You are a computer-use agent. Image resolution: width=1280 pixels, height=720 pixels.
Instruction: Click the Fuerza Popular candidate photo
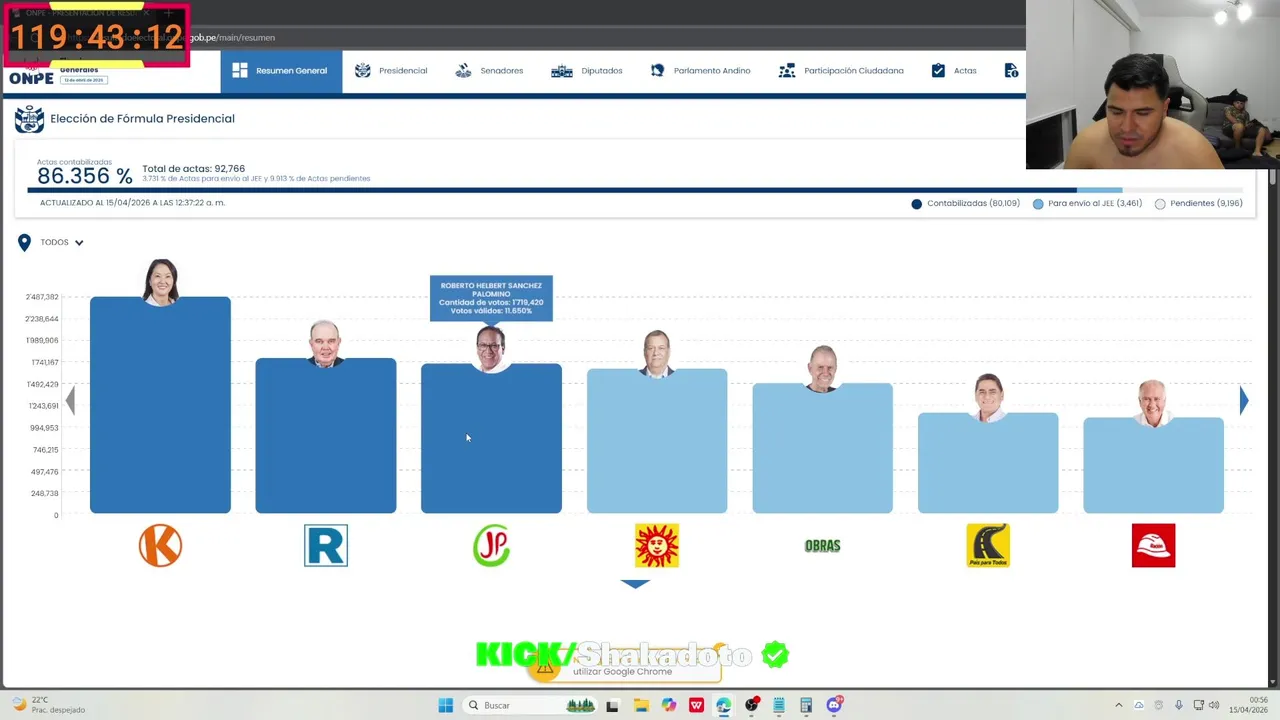coord(161,282)
